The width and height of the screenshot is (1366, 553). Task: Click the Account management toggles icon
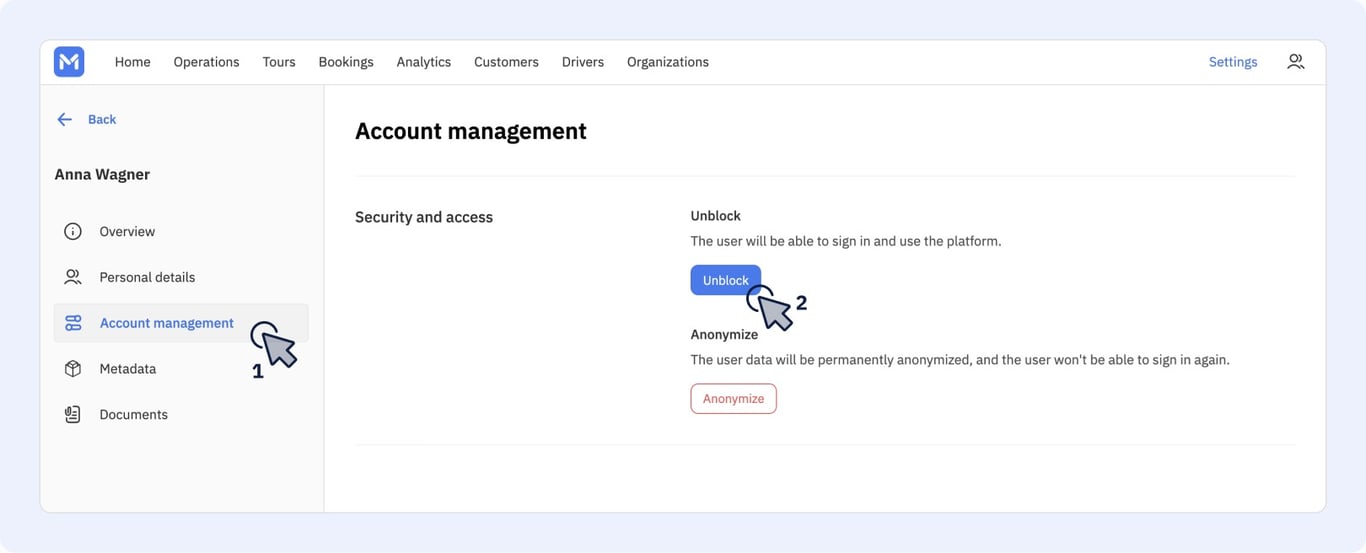(73, 323)
